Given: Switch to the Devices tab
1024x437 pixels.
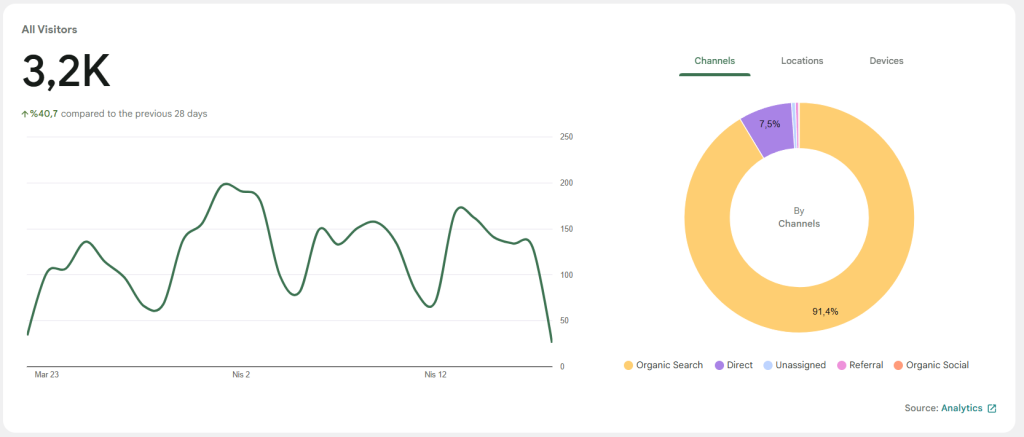Looking at the screenshot, I should tap(886, 61).
